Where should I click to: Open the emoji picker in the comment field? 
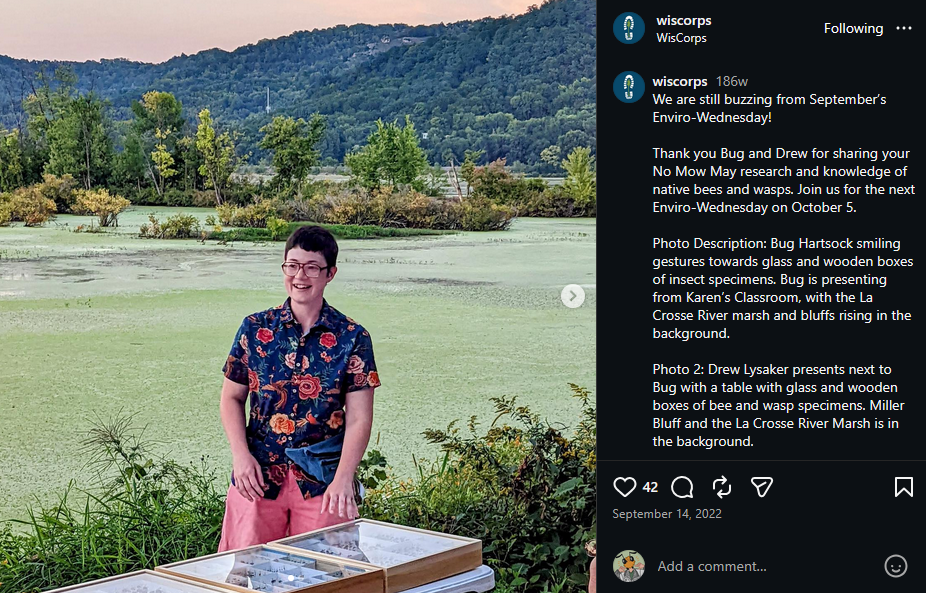click(x=895, y=566)
